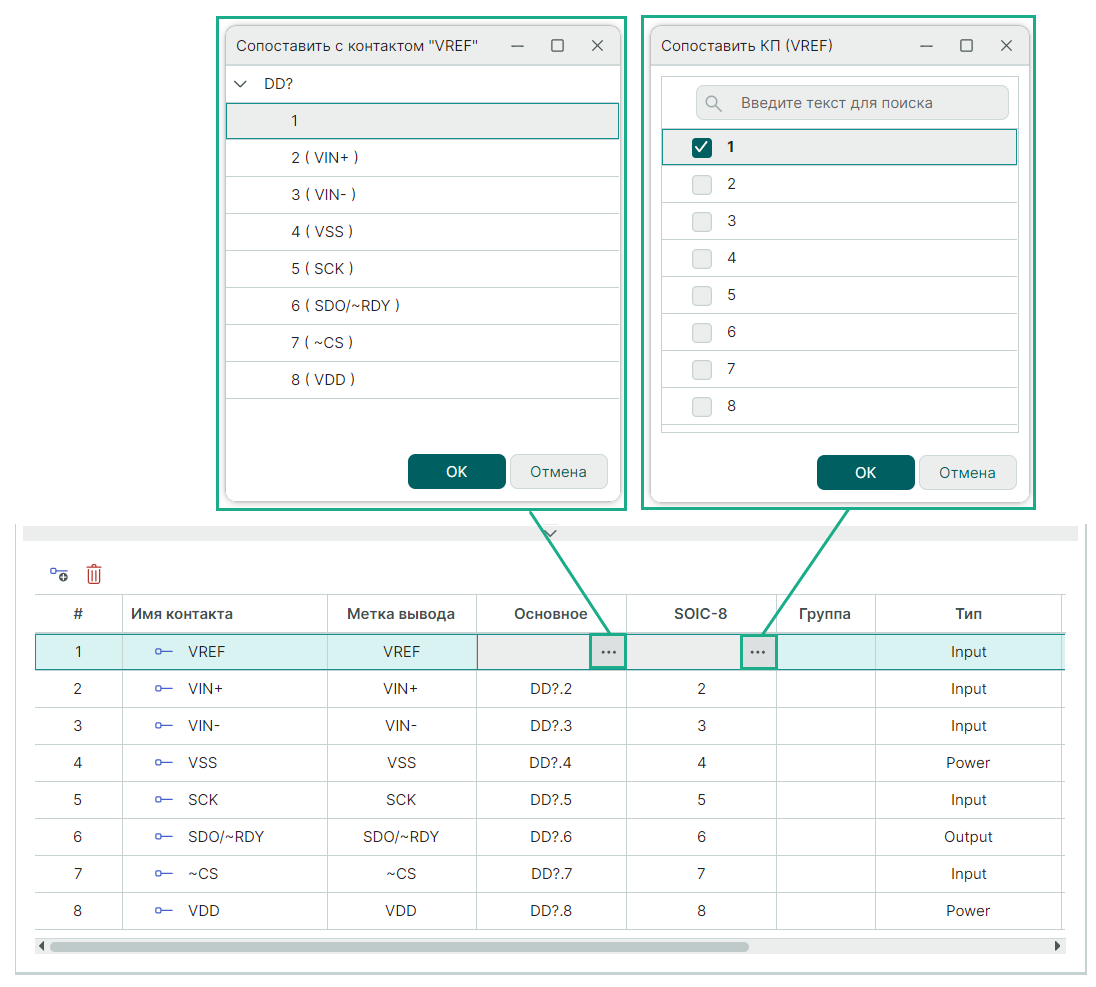Image resolution: width=1096 pixels, height=987 pixels.
Task: Click the add contact icon above table
Action: pyautogui.click(x=59, y=574)
